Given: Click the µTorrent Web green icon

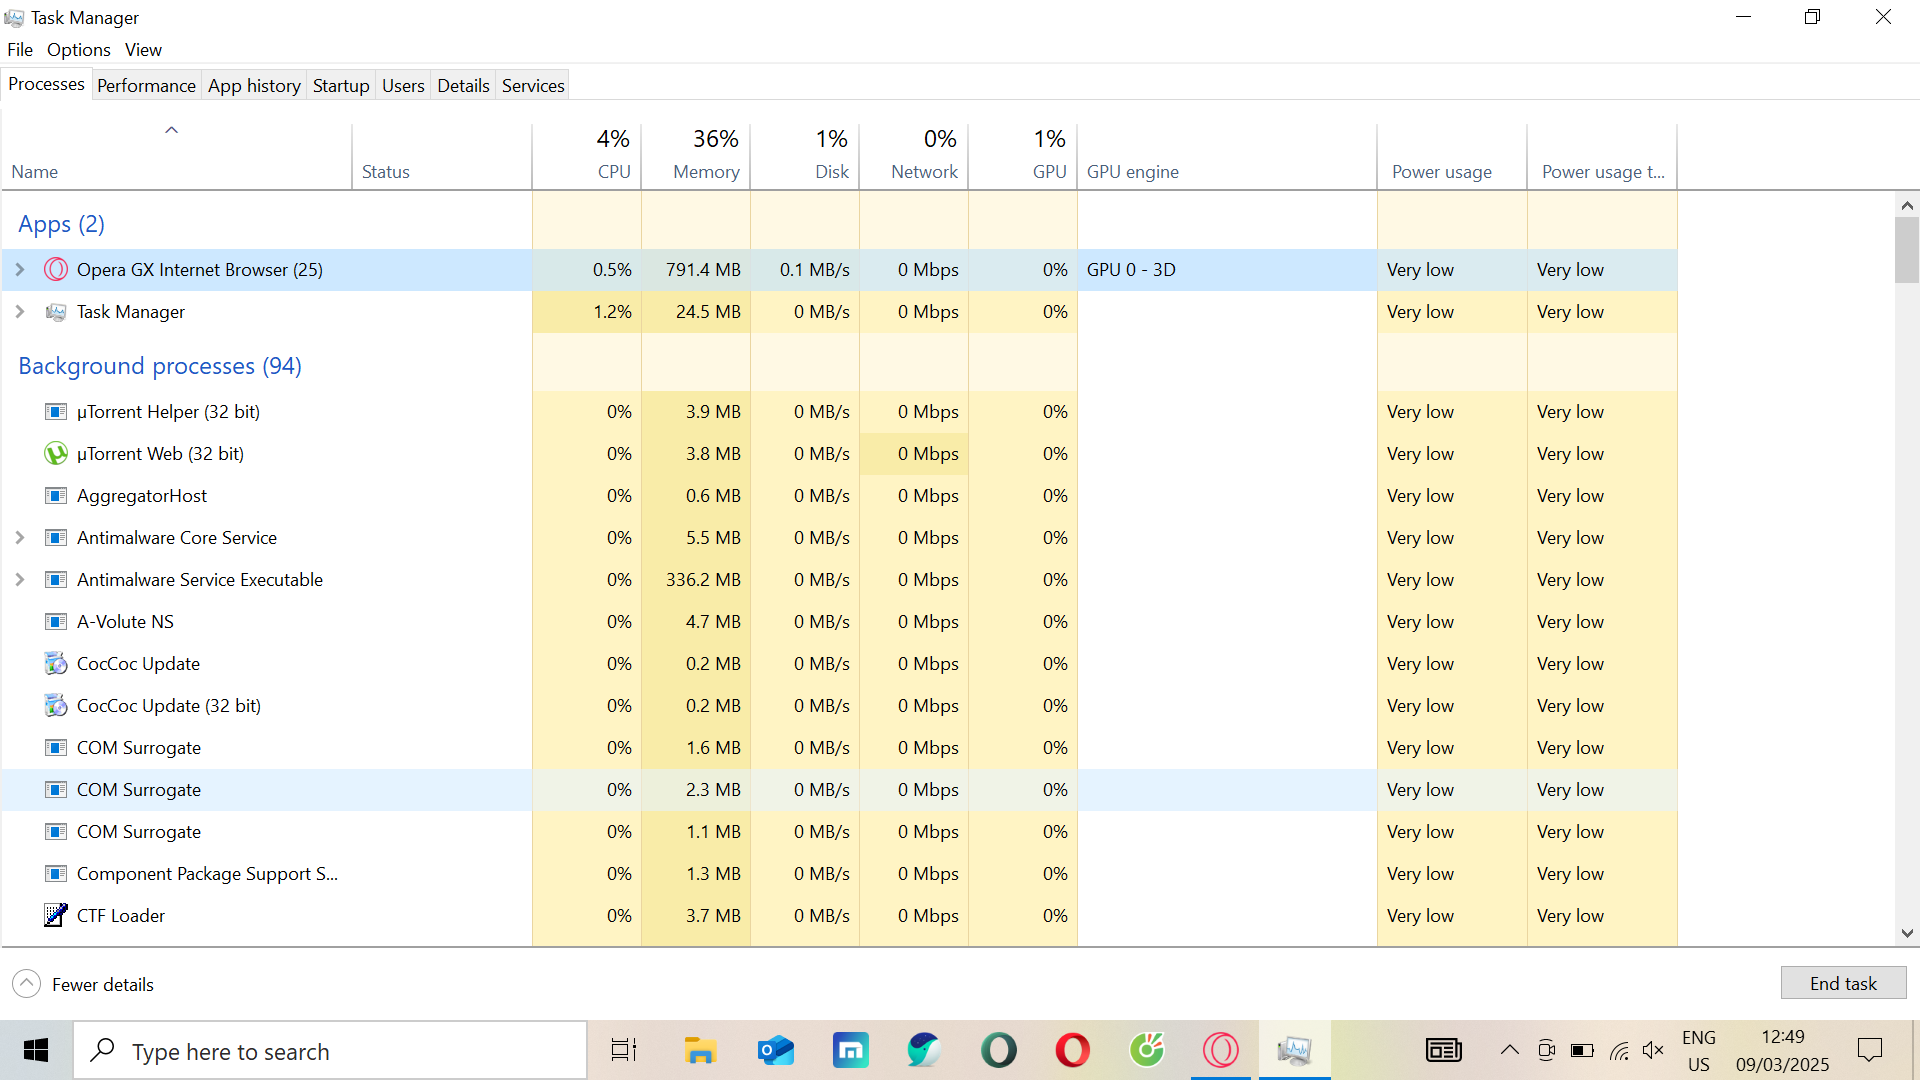Looking at the screenshot, I should (x=56, y=454).
